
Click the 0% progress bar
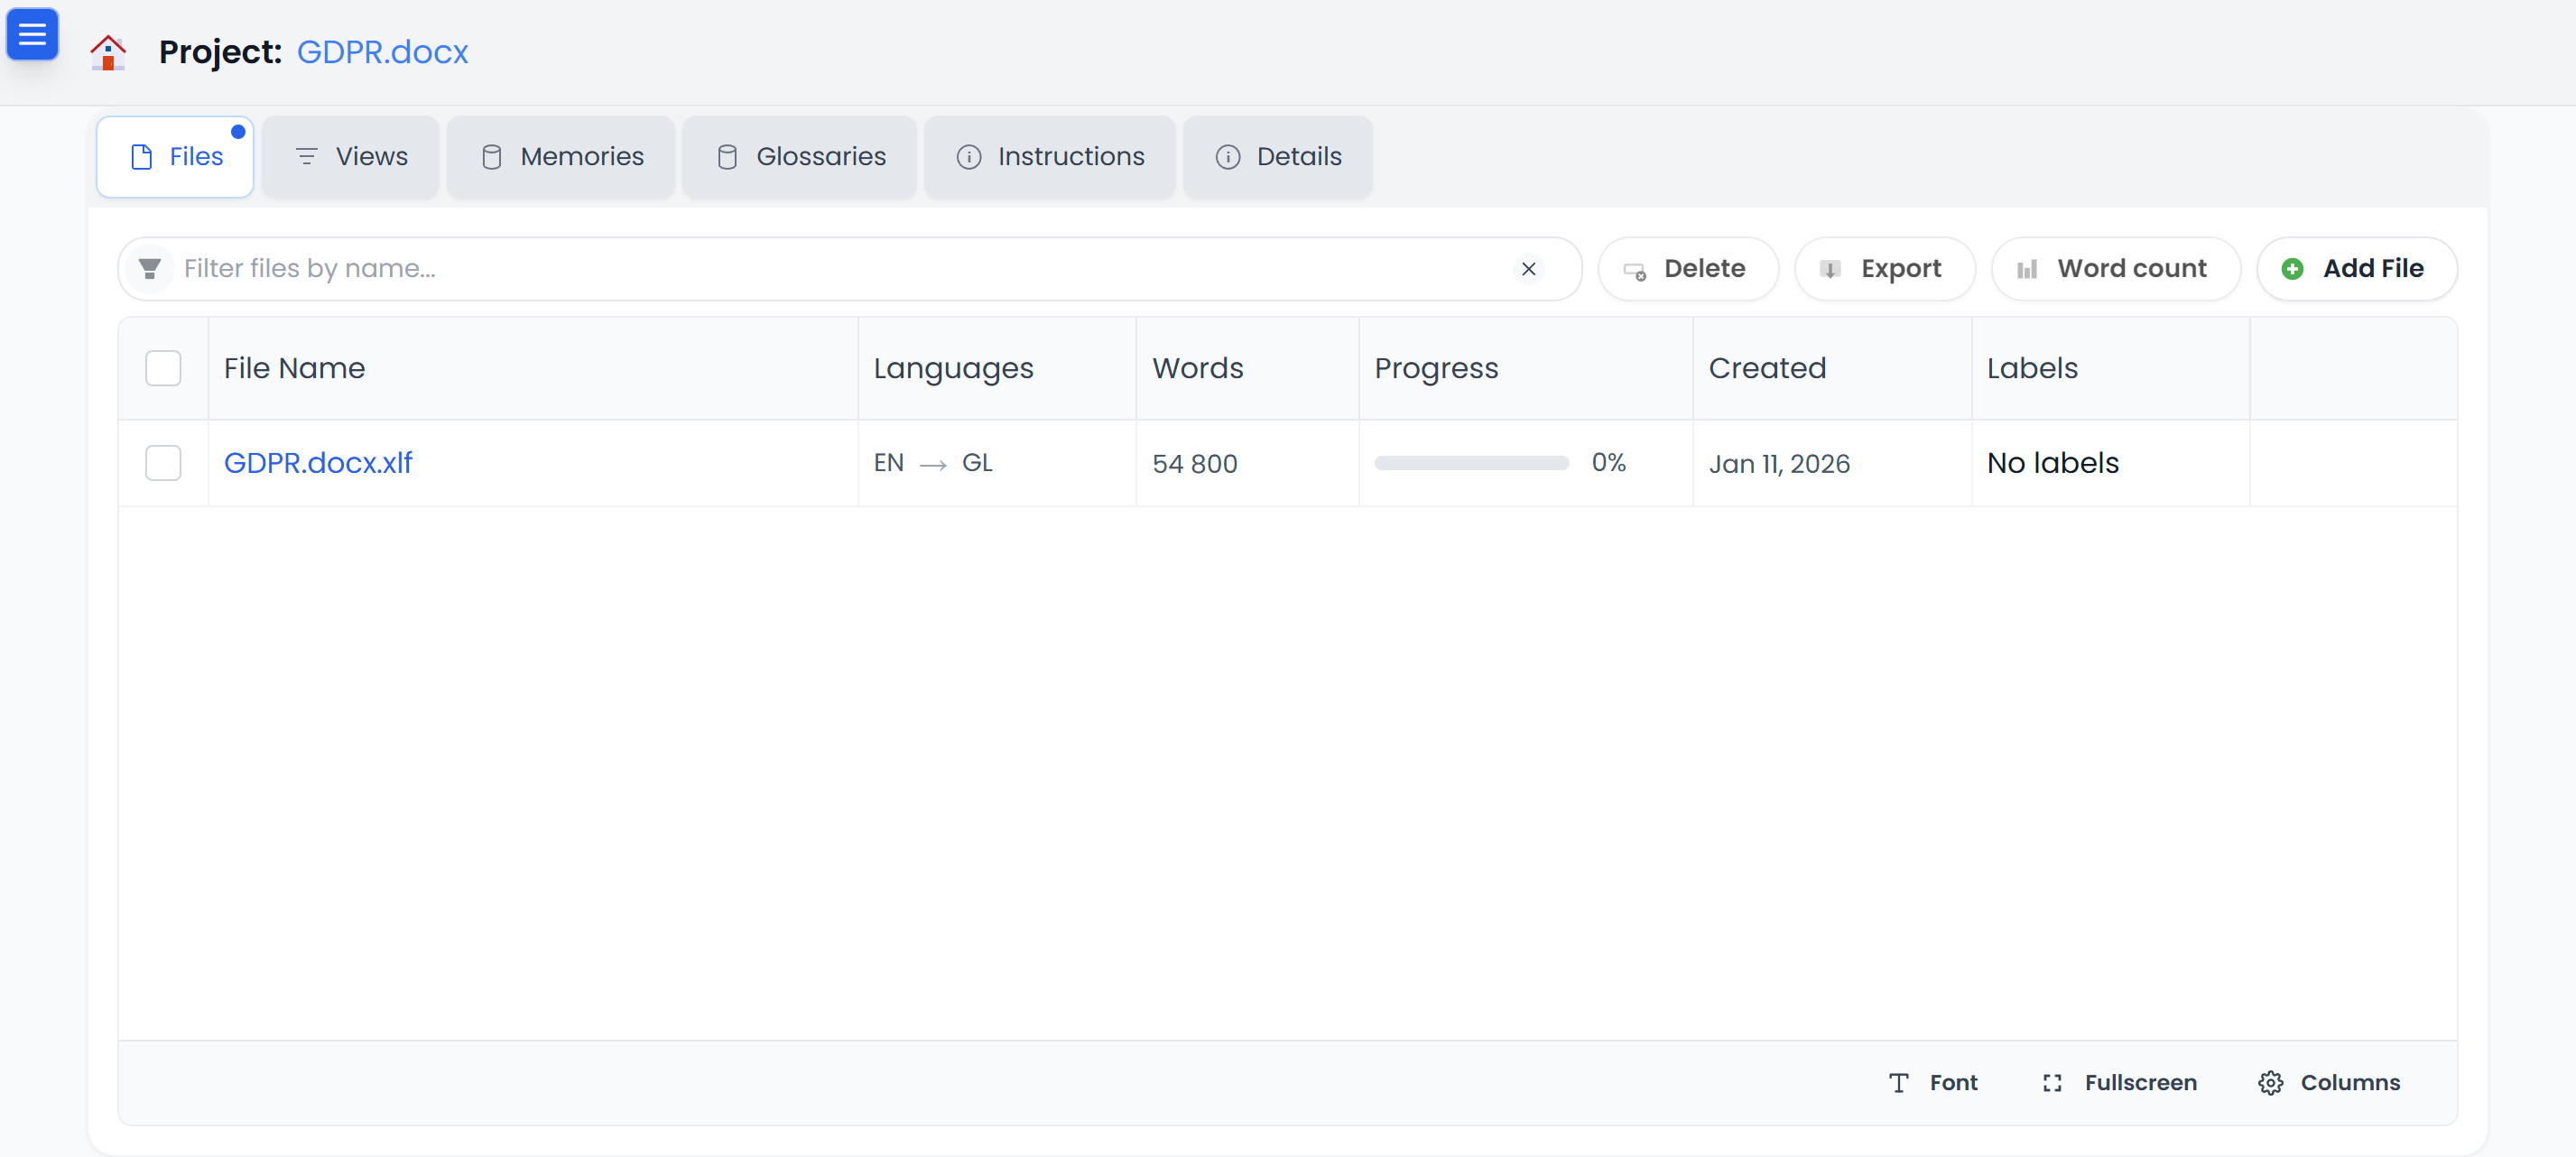(x=1470, y=462)
